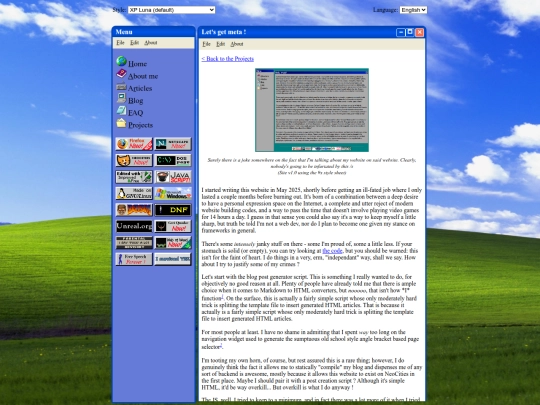Click the Made on GNU/Linux penguin badge
This screenshot has width=540, height=405.
coord(134,194)
